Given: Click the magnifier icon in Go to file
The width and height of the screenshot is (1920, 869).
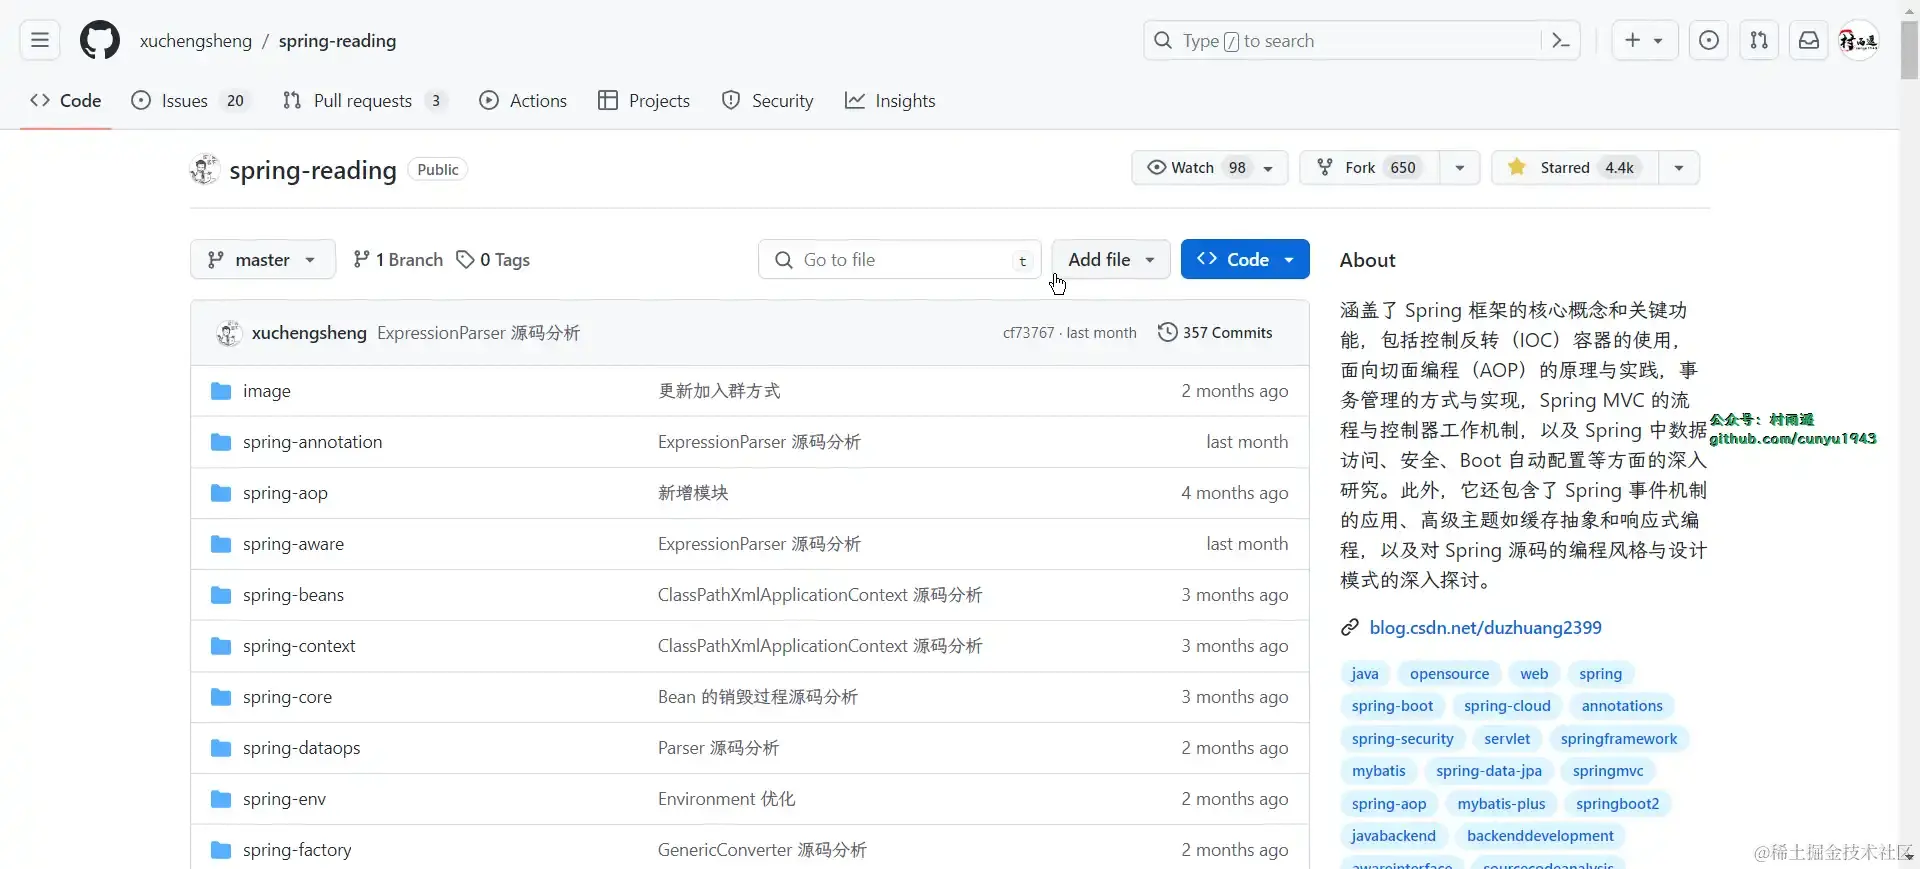Looking at the screenshot, I should coord(784,260).
